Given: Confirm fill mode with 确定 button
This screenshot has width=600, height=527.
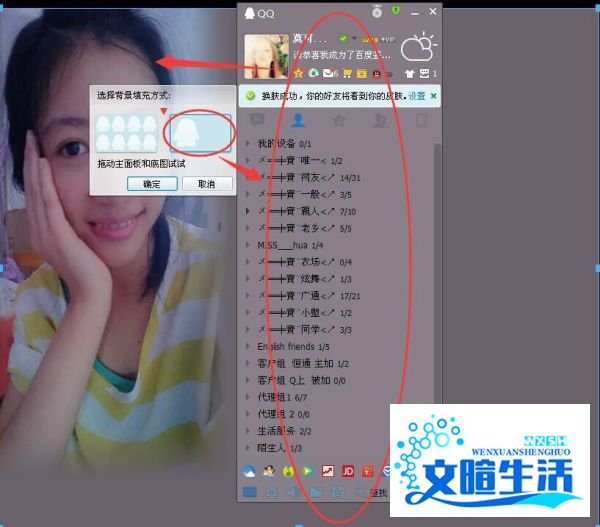Looking at the screenshot, I should click(x=152, y=184).
